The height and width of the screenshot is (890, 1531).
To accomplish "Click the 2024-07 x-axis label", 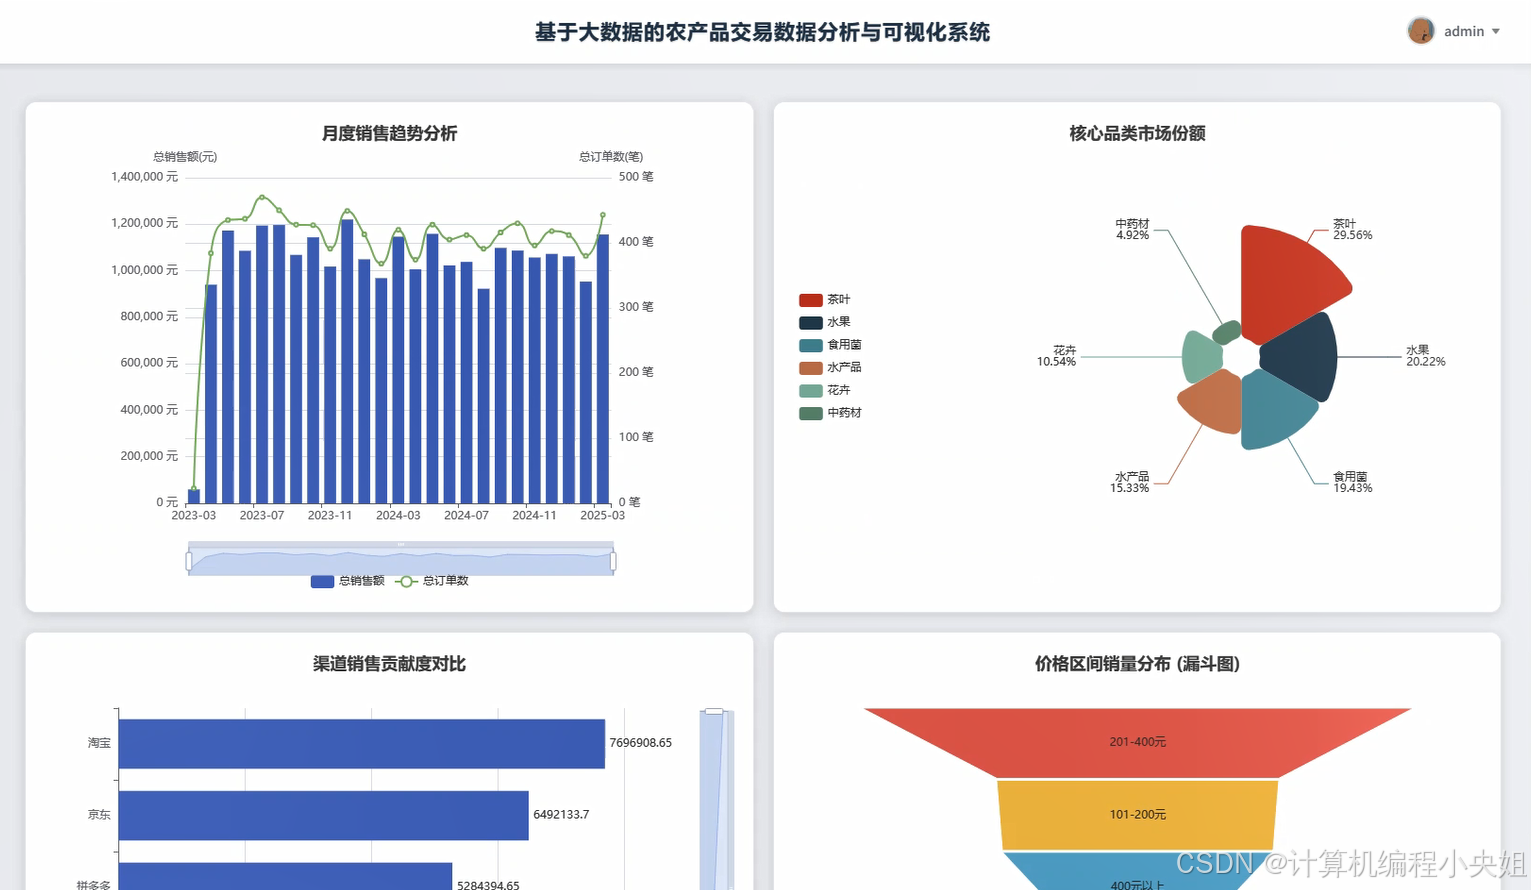I will (x=466, y=516).
